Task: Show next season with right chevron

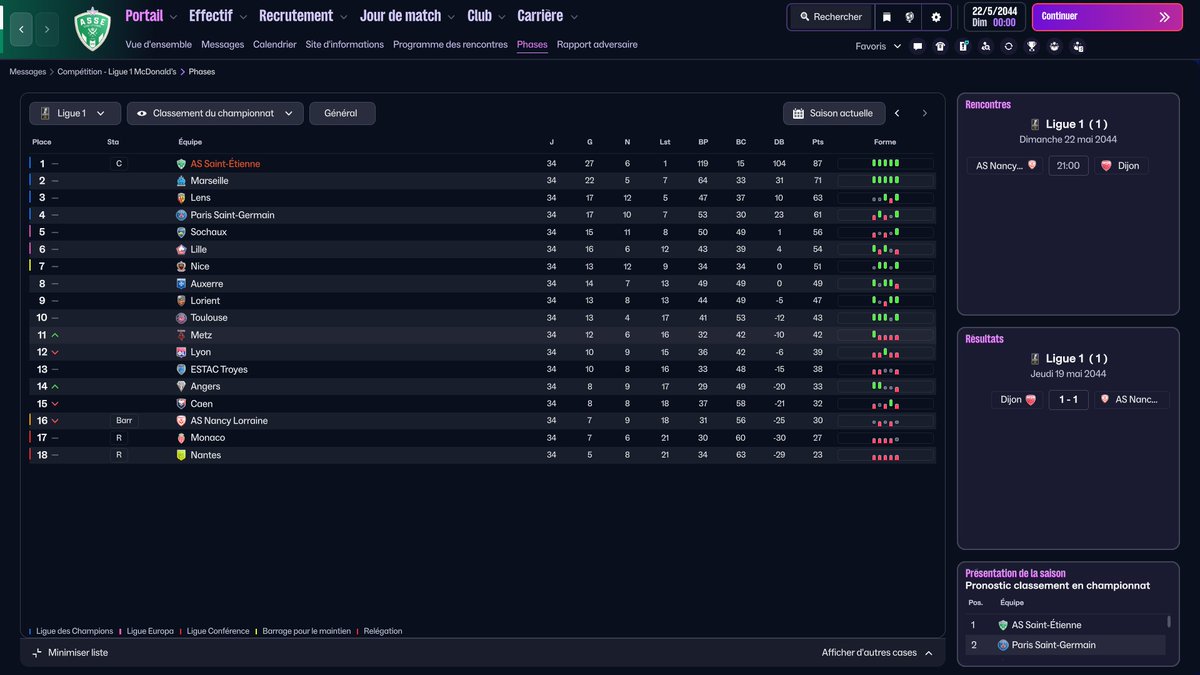Action: (x=925, y=114)
